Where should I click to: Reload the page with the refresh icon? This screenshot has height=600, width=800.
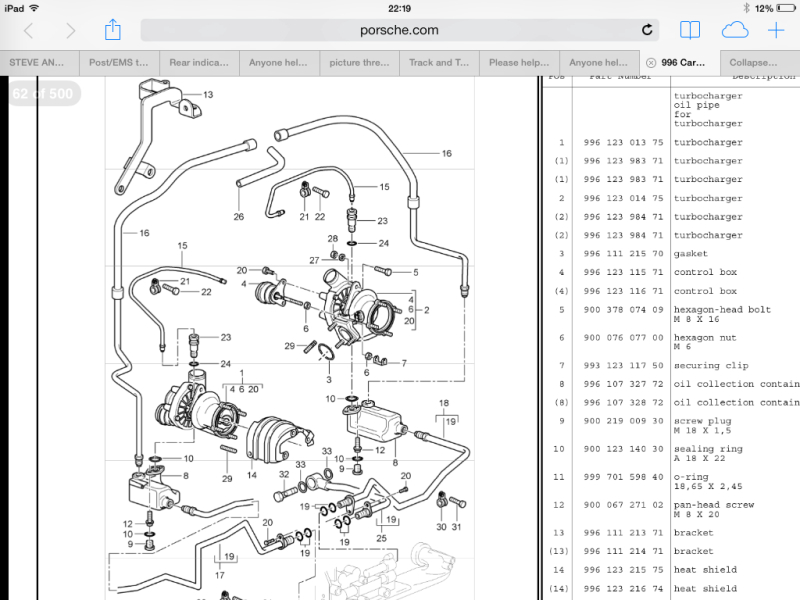click(647, 30)
